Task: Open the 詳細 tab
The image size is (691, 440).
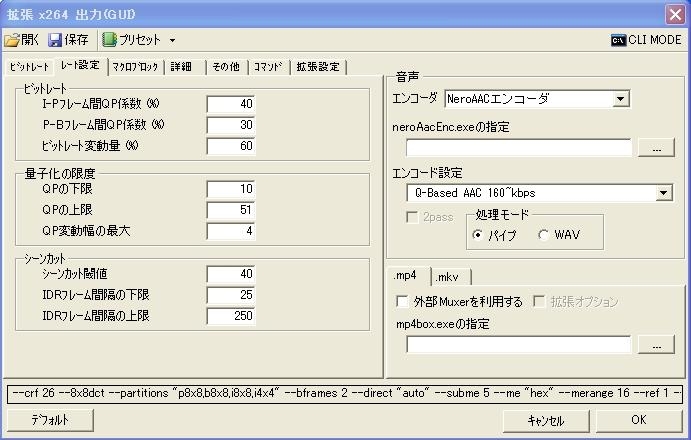Action: (x=184, y=67)
